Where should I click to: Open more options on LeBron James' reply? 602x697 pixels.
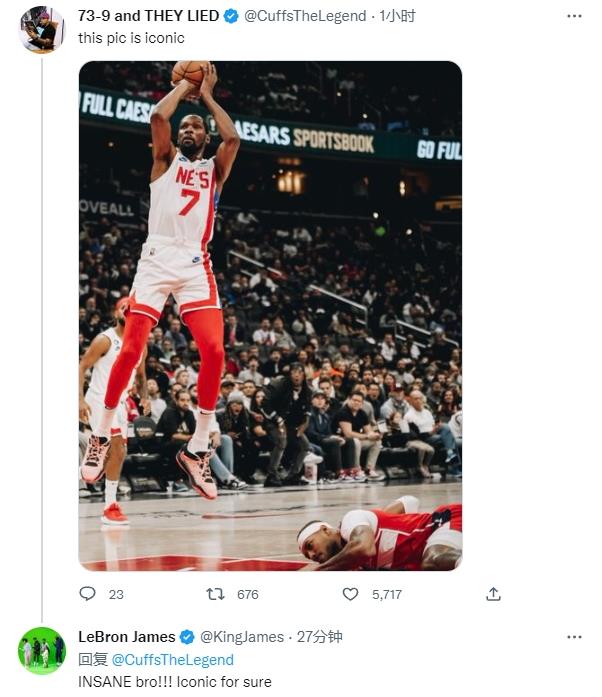click(x=574, y=637)
